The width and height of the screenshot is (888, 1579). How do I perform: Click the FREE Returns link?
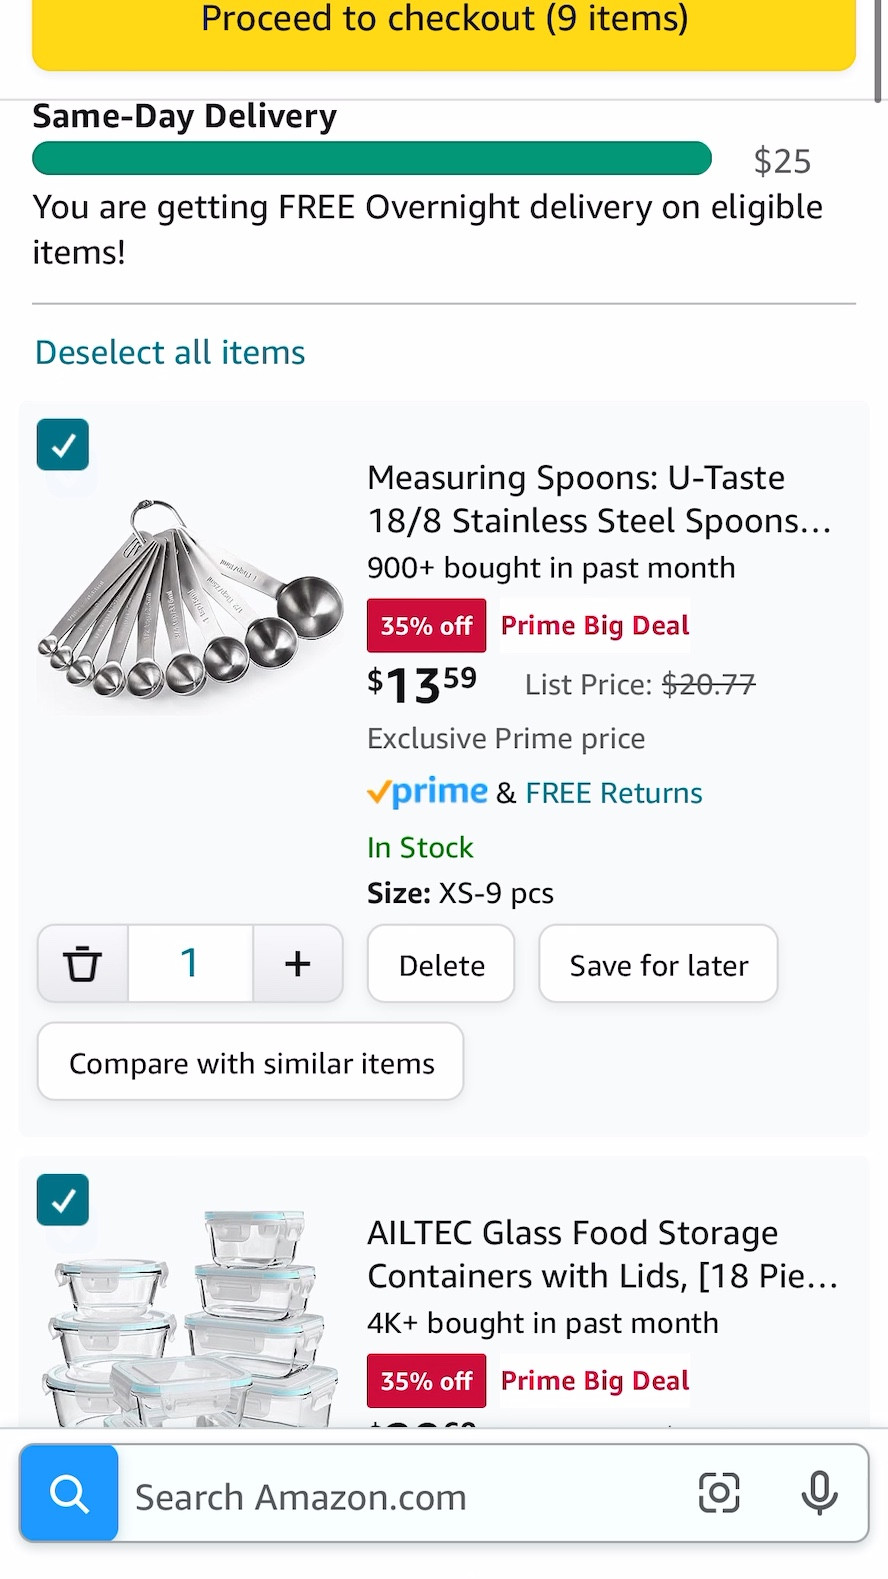(613, 792)
